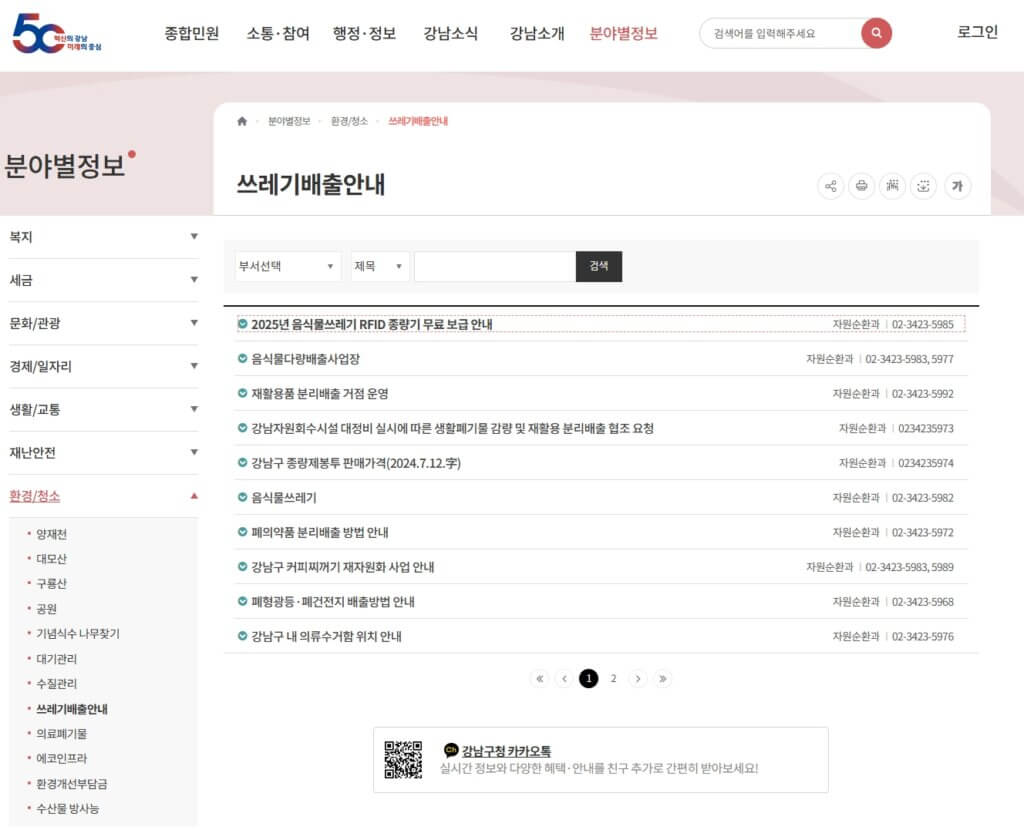The width and height of the screenshot is (1024, 830).
Task: Click the home icon in the breadcrumb
Action: pos(241,120)
